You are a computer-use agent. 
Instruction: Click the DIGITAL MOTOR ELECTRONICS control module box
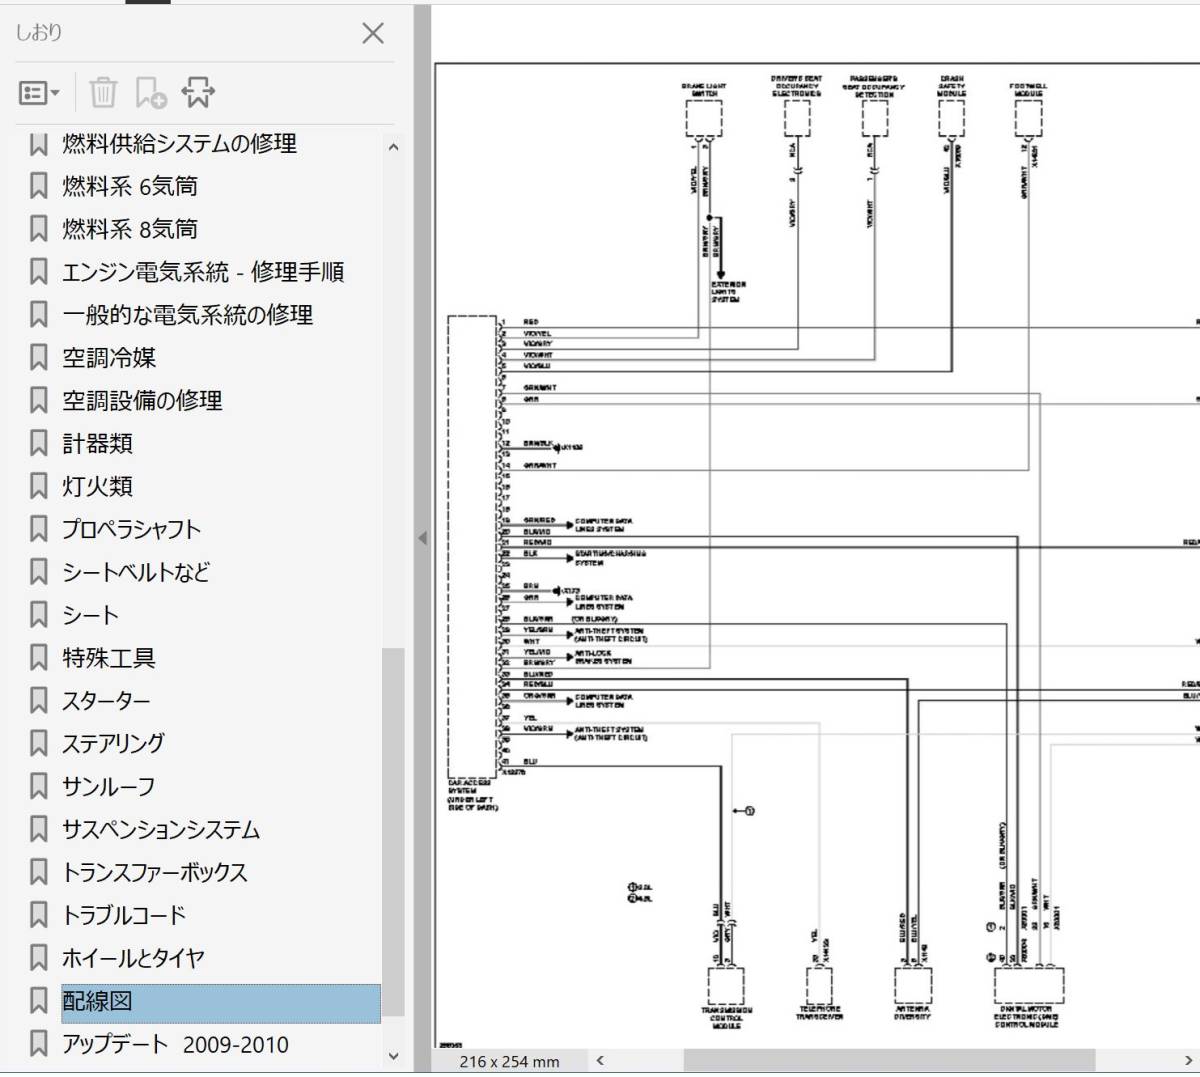1029,987
